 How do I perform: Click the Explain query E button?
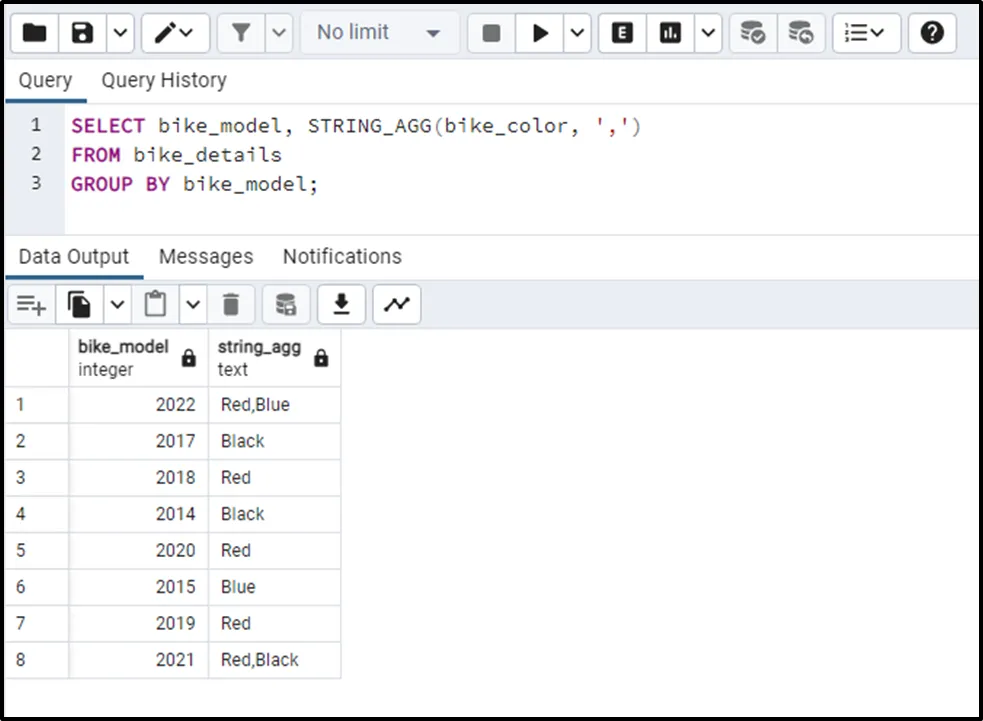click(x=622, y=33)
